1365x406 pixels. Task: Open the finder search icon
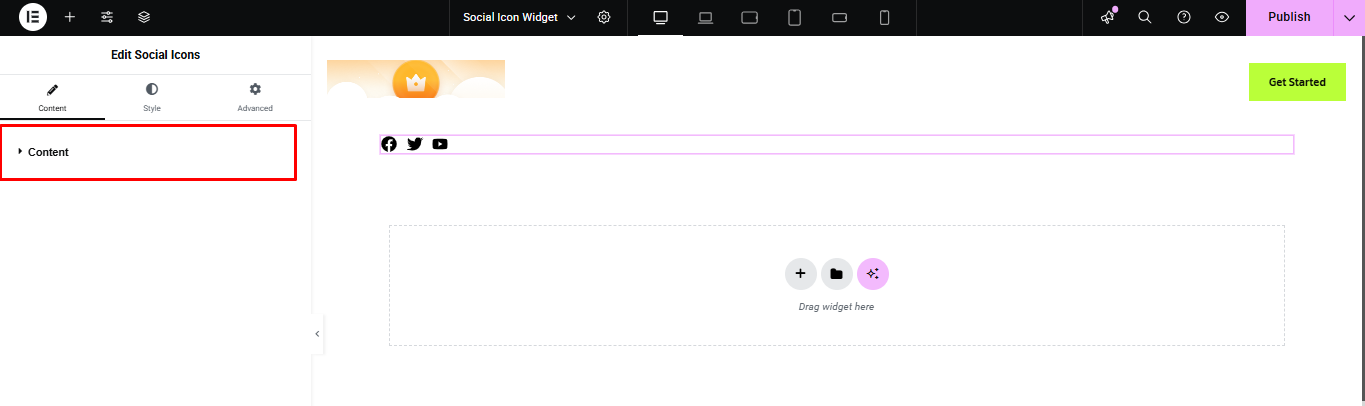point(1145,17)
